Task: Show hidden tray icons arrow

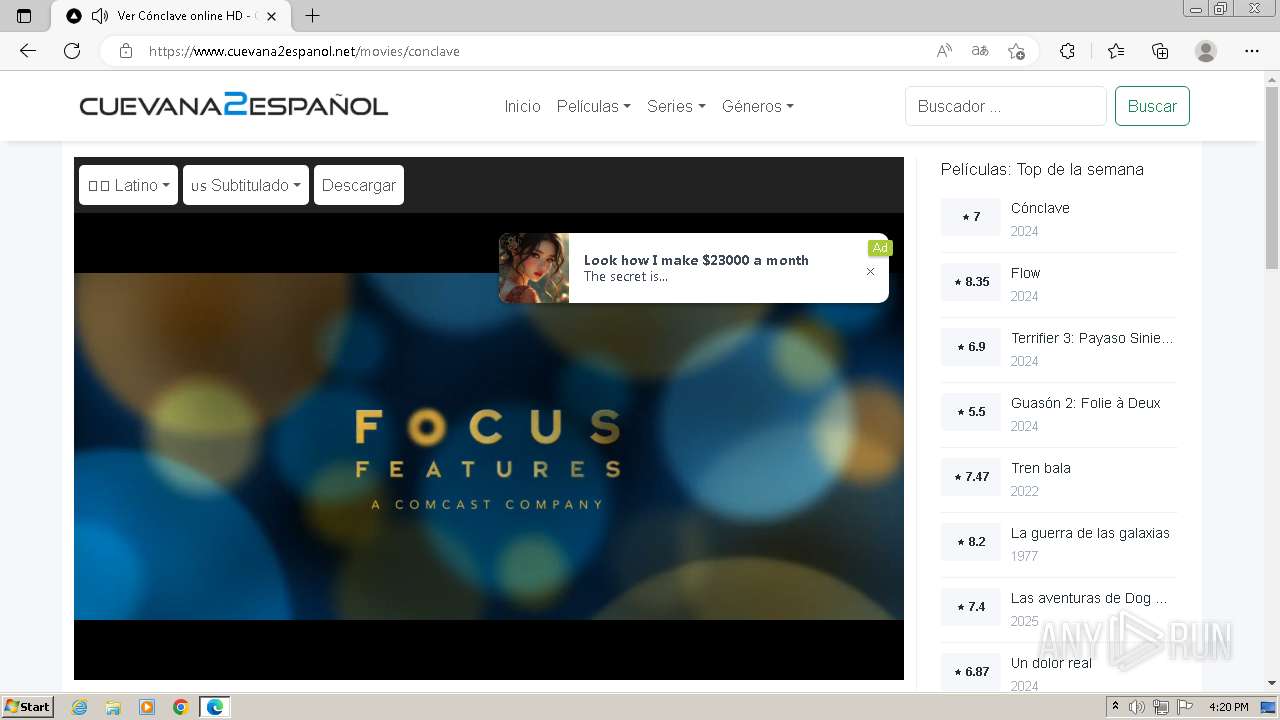Action: pyautogui.click(x=1116, y=707)
